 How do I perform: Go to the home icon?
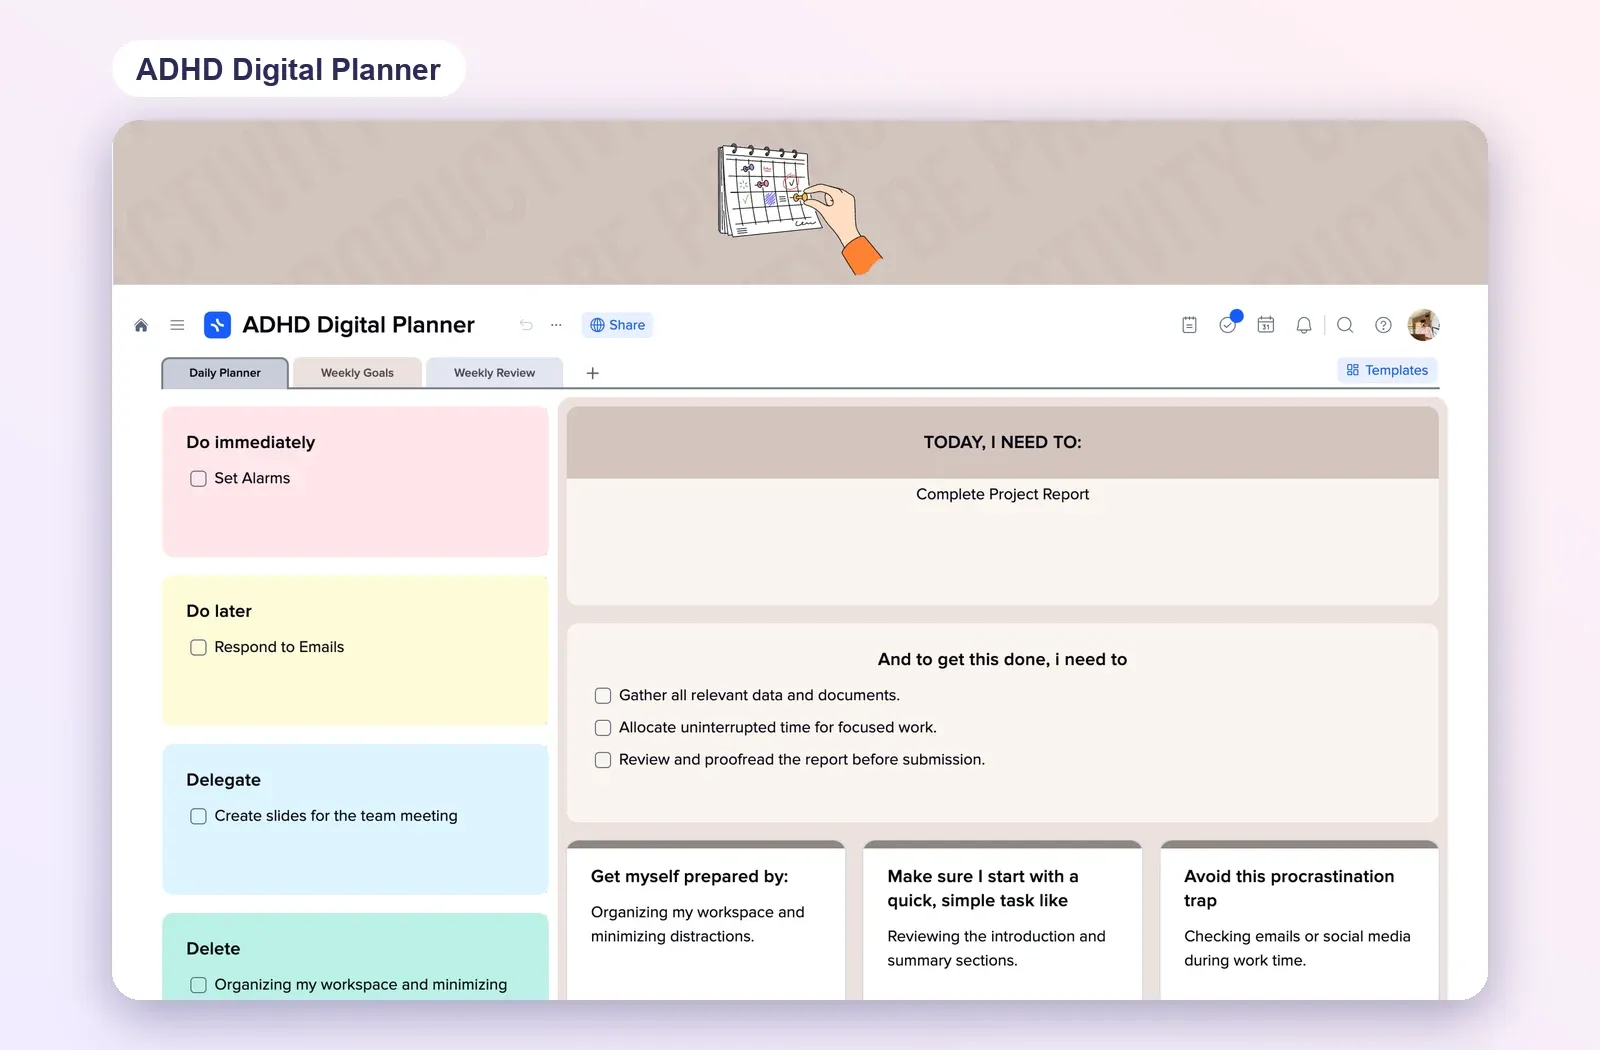141,325
